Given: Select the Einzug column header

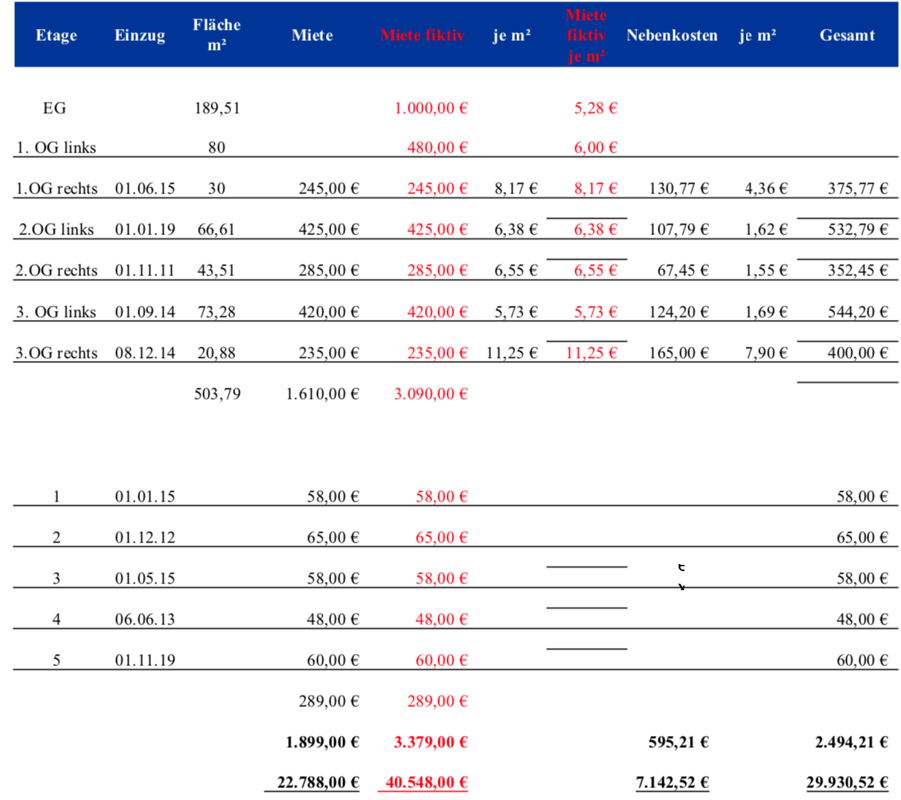Looking at the screenshot, I should point(140,35).
